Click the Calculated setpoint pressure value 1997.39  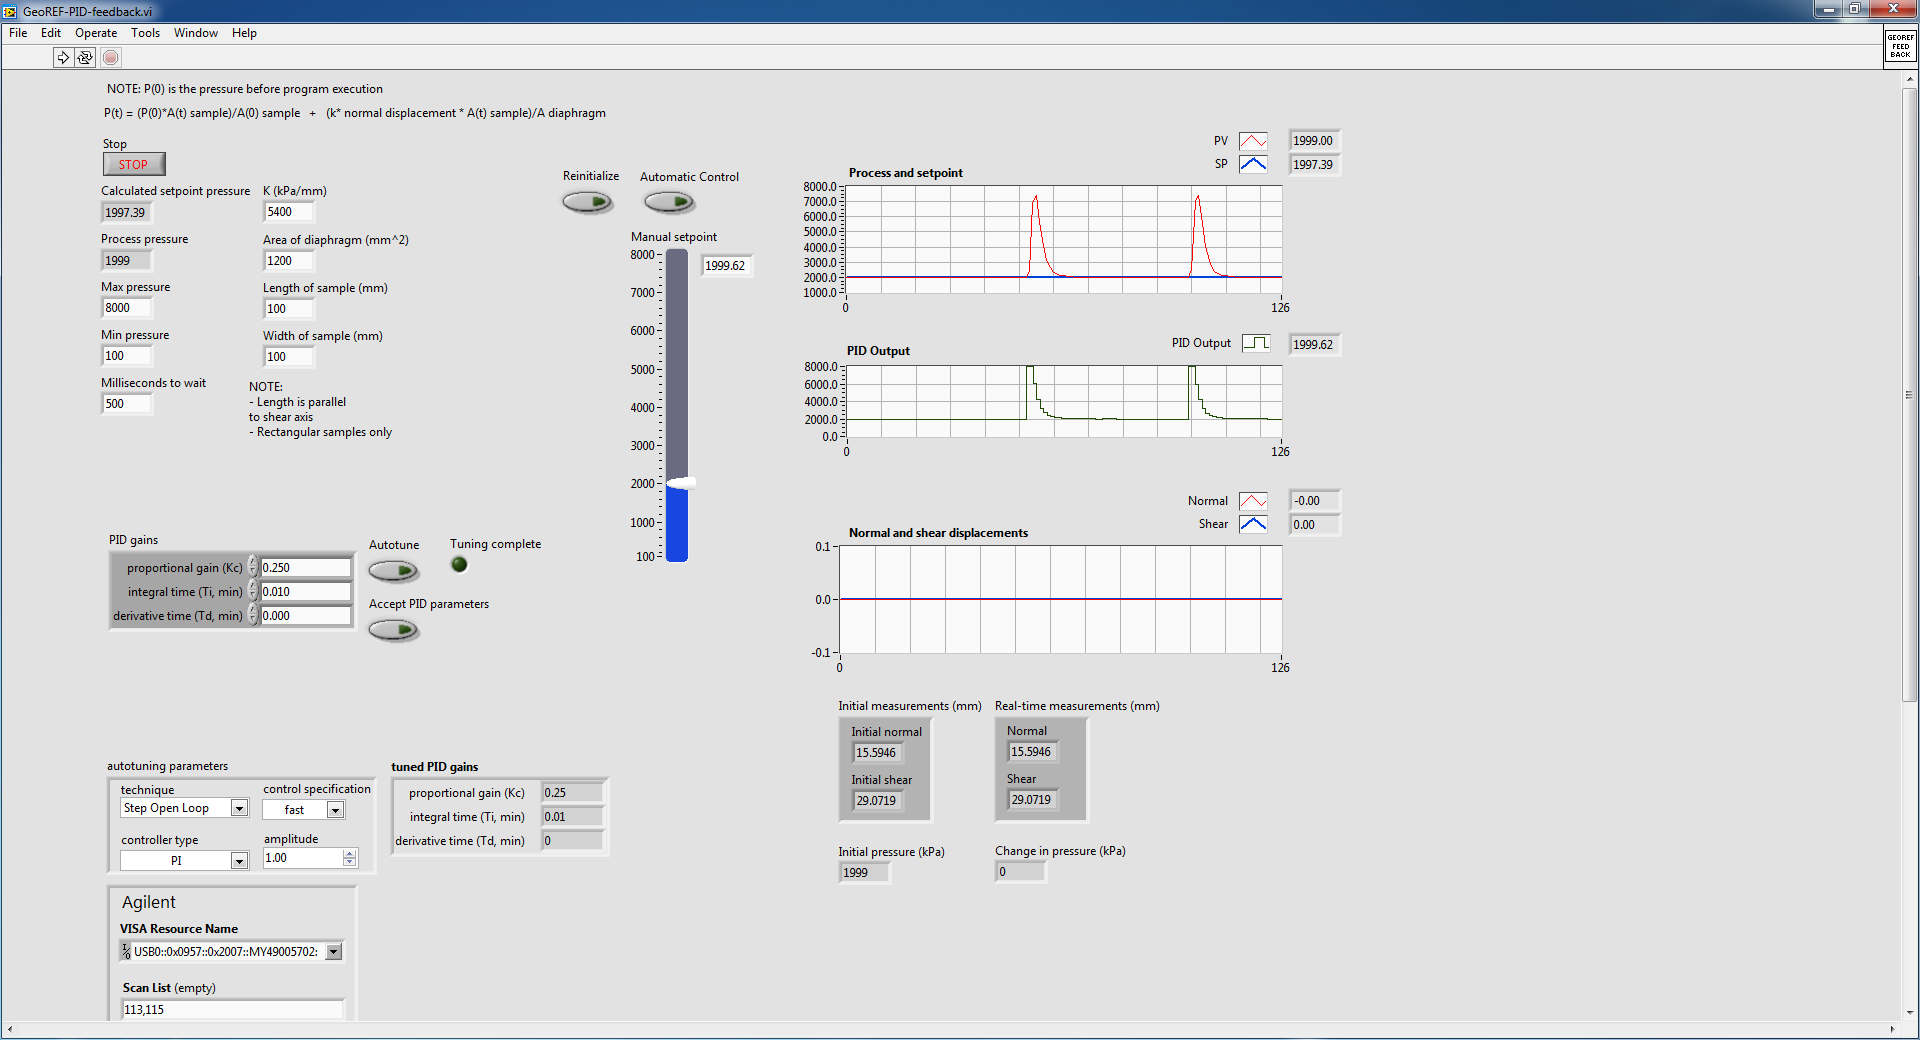click(x=127, y=213)
